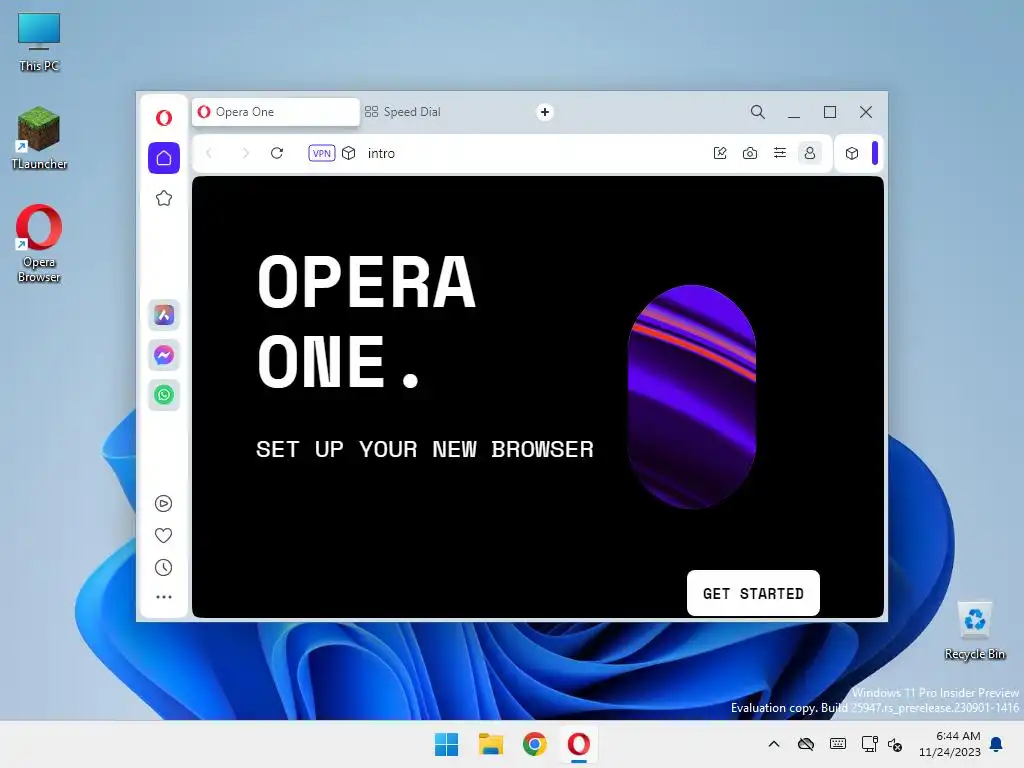The image size is (1024, 768).
Task: Take a snapshot with camera icon
Action: point(750,153)
